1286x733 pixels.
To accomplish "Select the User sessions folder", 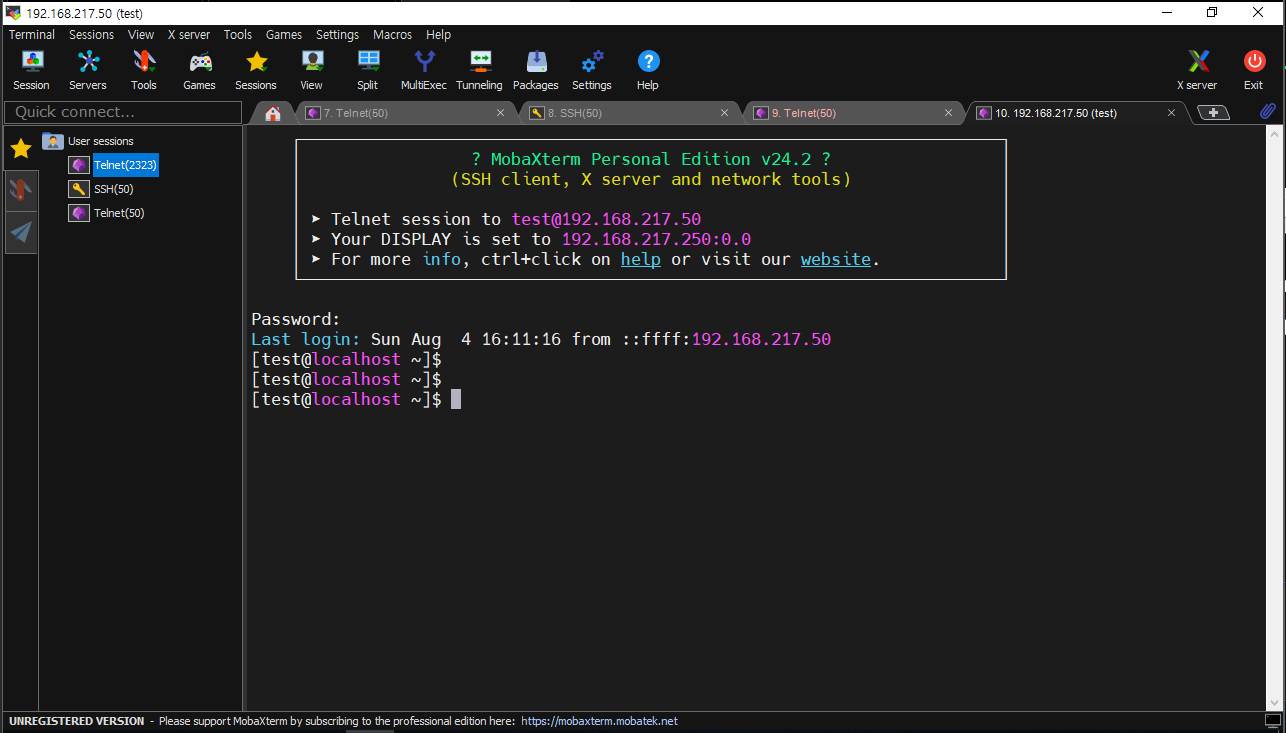I will tap(88, 141).
